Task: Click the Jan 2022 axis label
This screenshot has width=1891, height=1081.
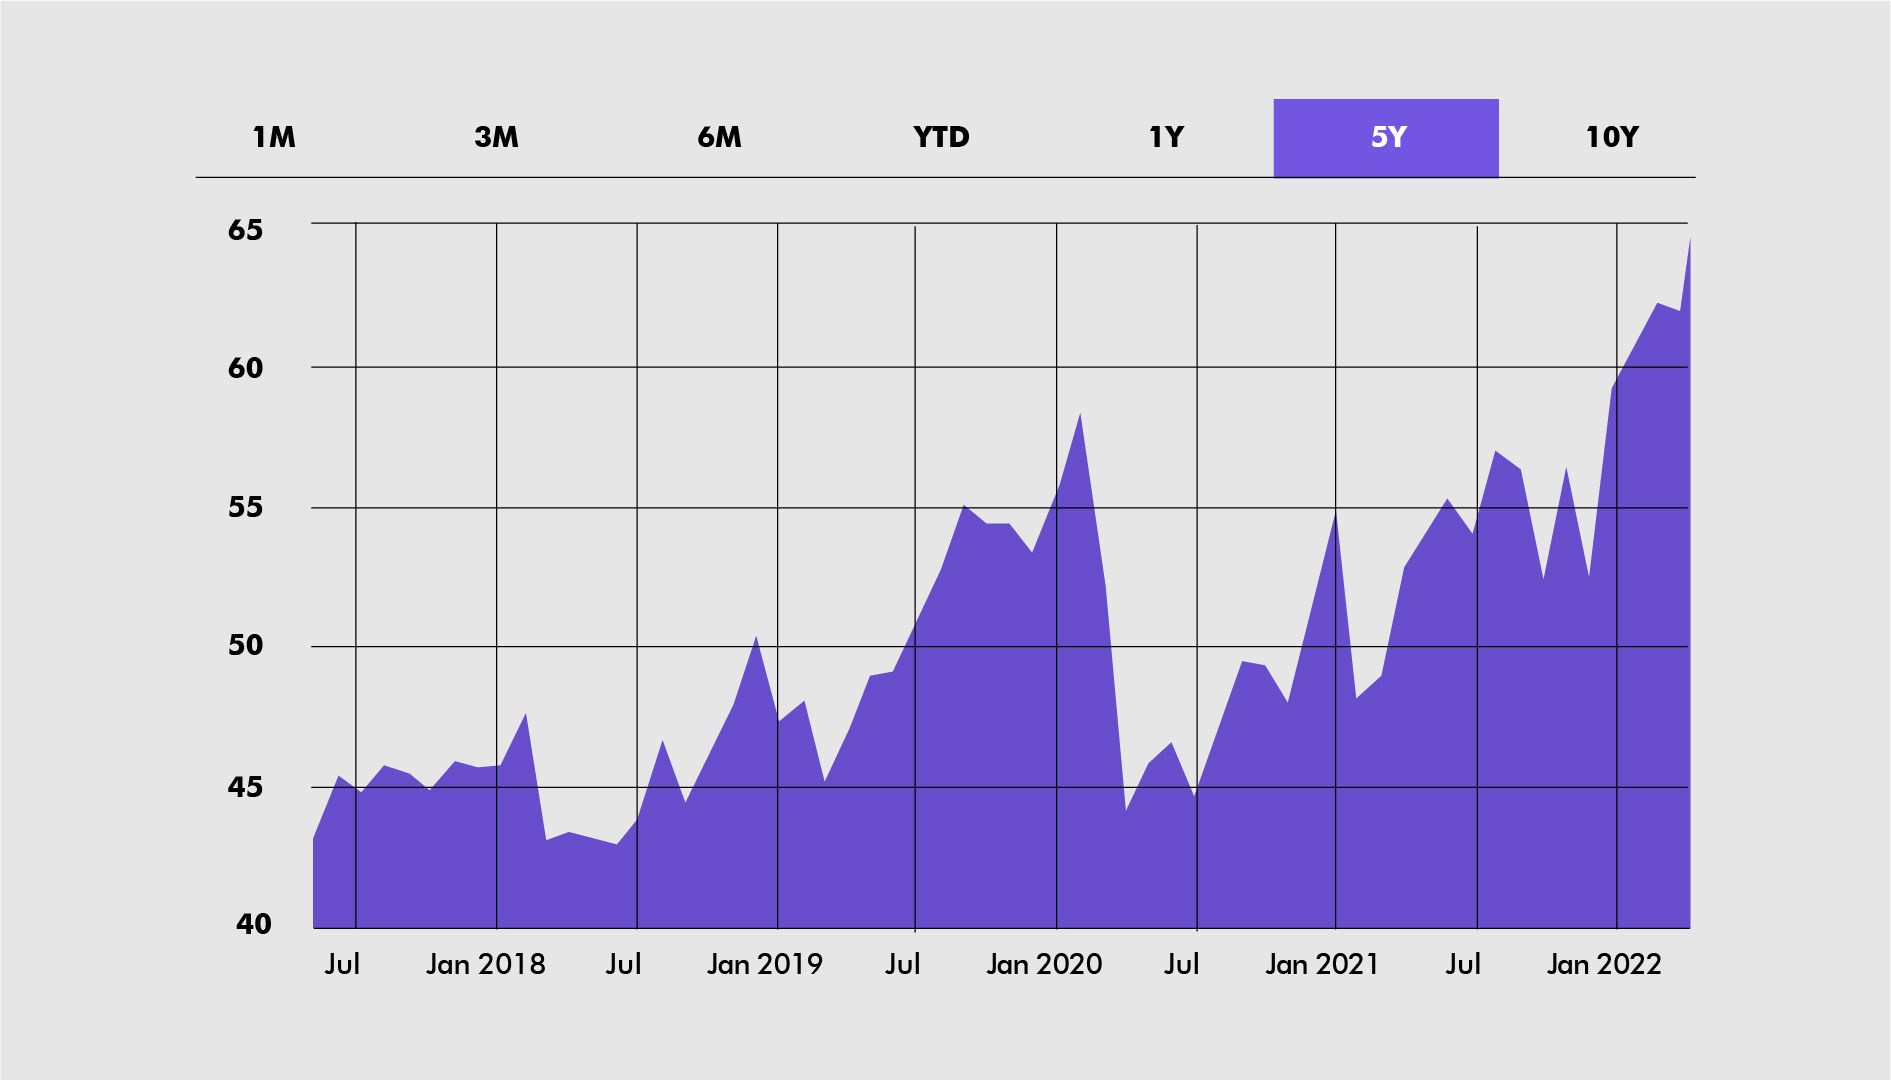Action: [x=1604, y=964]
